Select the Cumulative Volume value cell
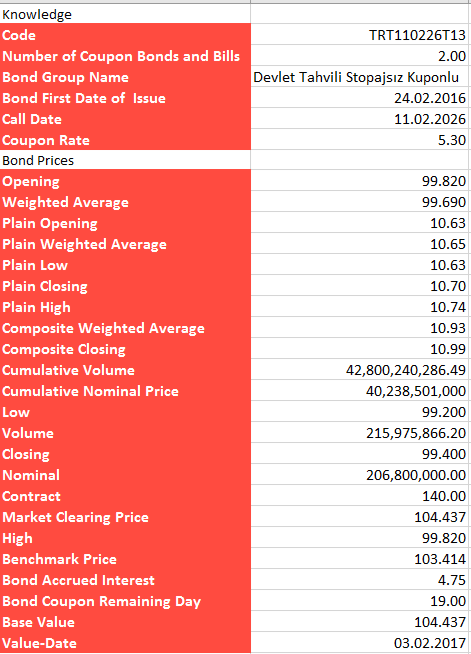Screen dimensions: 471x654 [360, 370]
